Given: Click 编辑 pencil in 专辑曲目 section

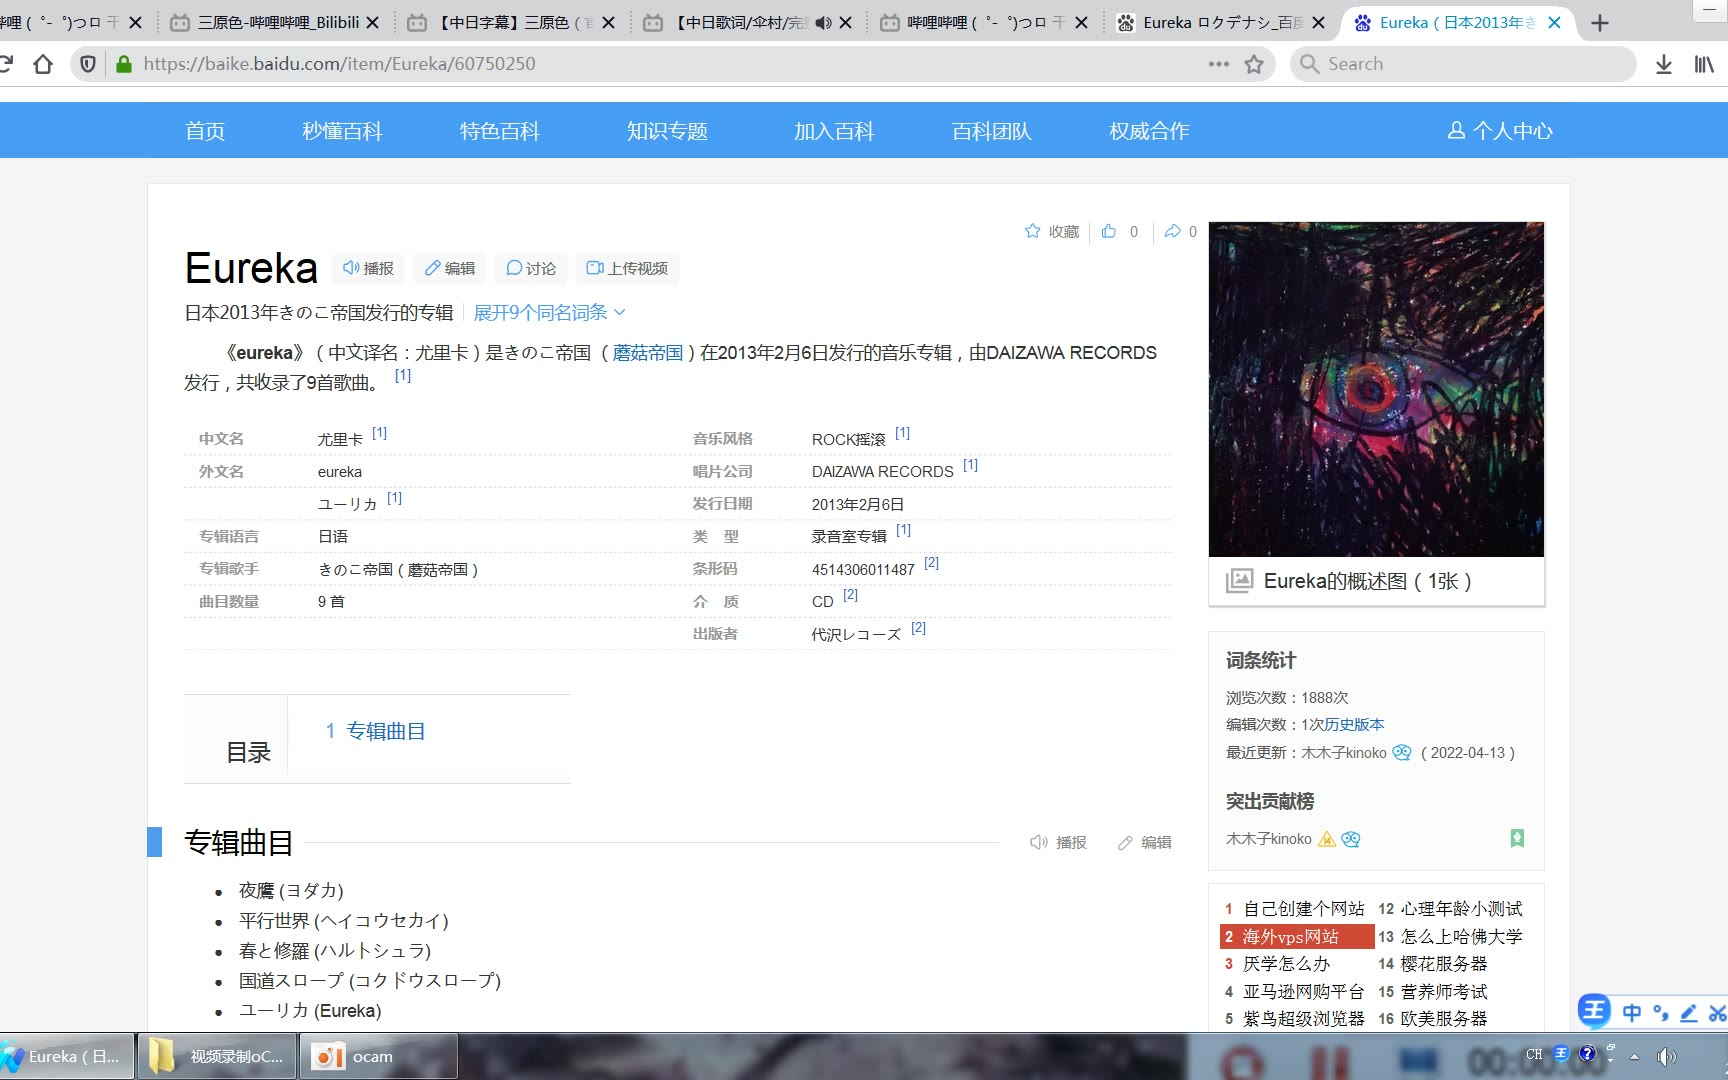Looking at the screenshot, I should [x=1145, y=842].
